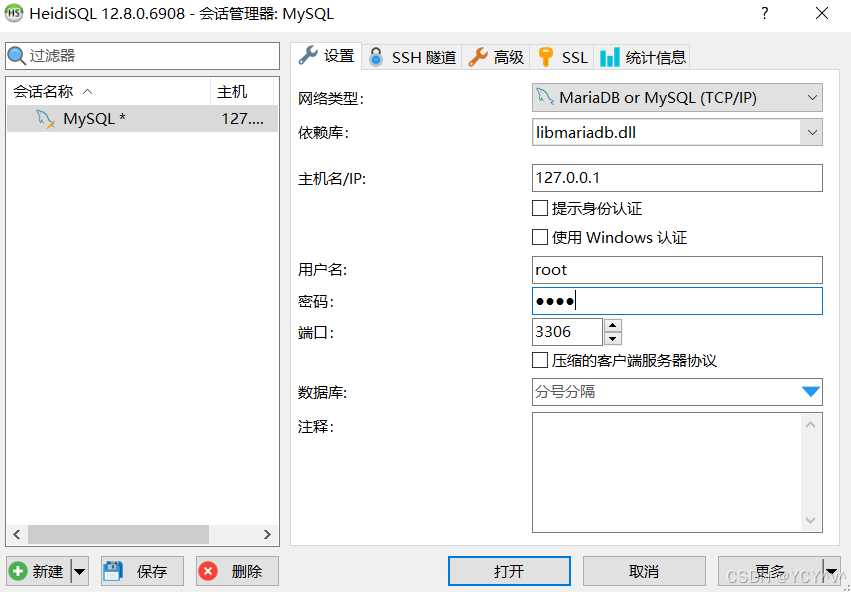The image size is (851, 592).
Task: Click the HeidiSQL logo in the title bar
Action: (14, 14)
